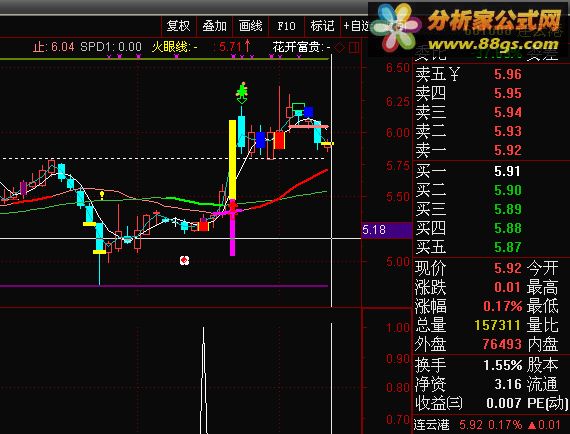This screenshot has width=570, height=434.
Task: Click the 6.00 price axis label
Action: (x=397, y=133)
